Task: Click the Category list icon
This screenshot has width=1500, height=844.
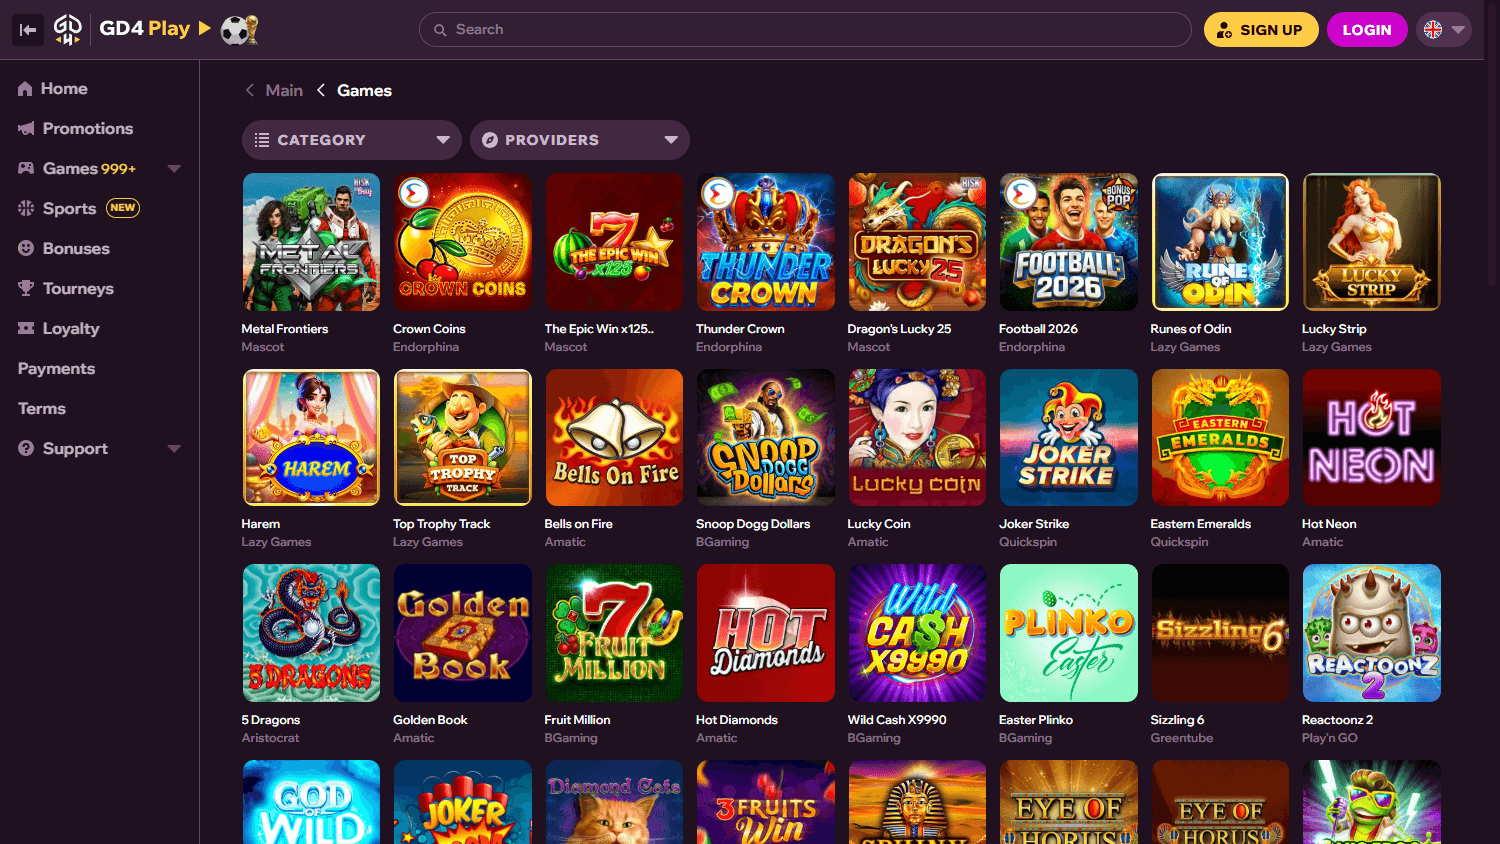Action: [x=262, y=140]
